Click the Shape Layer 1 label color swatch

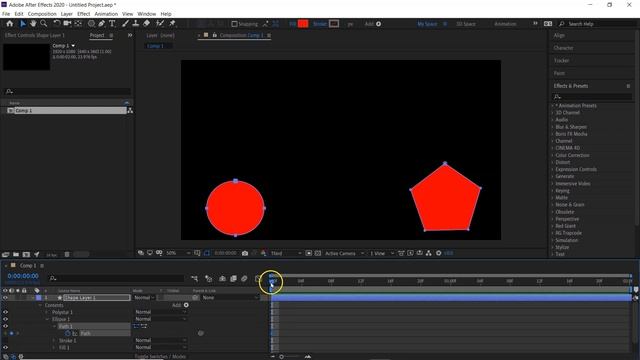(x=38, y=298)
